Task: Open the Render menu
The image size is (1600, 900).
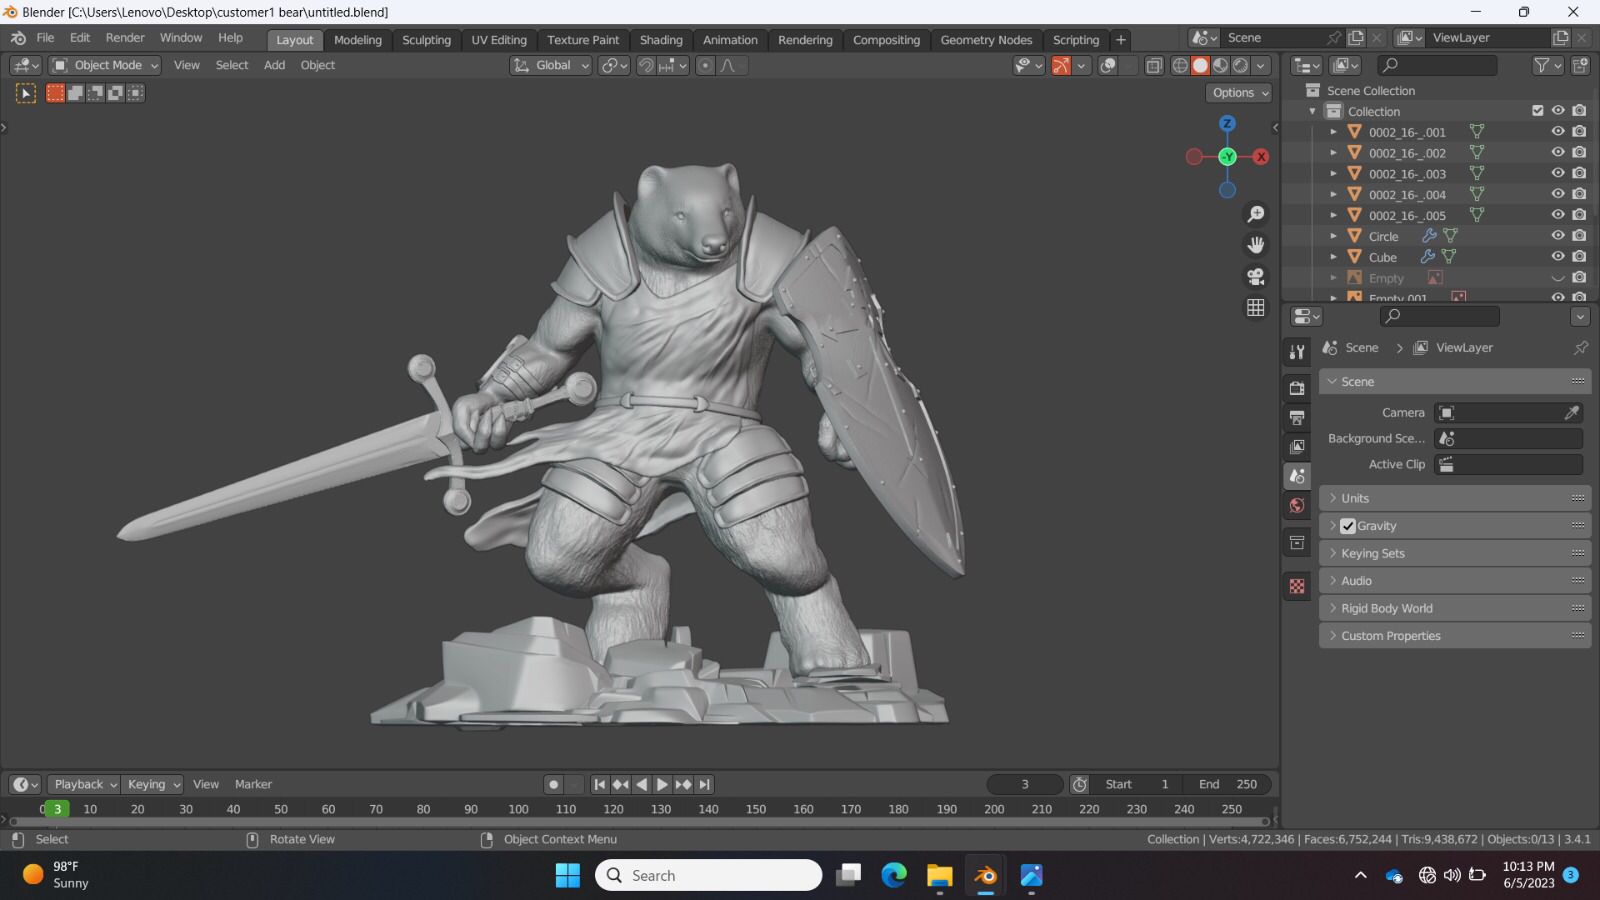Action: pos(125,38)
